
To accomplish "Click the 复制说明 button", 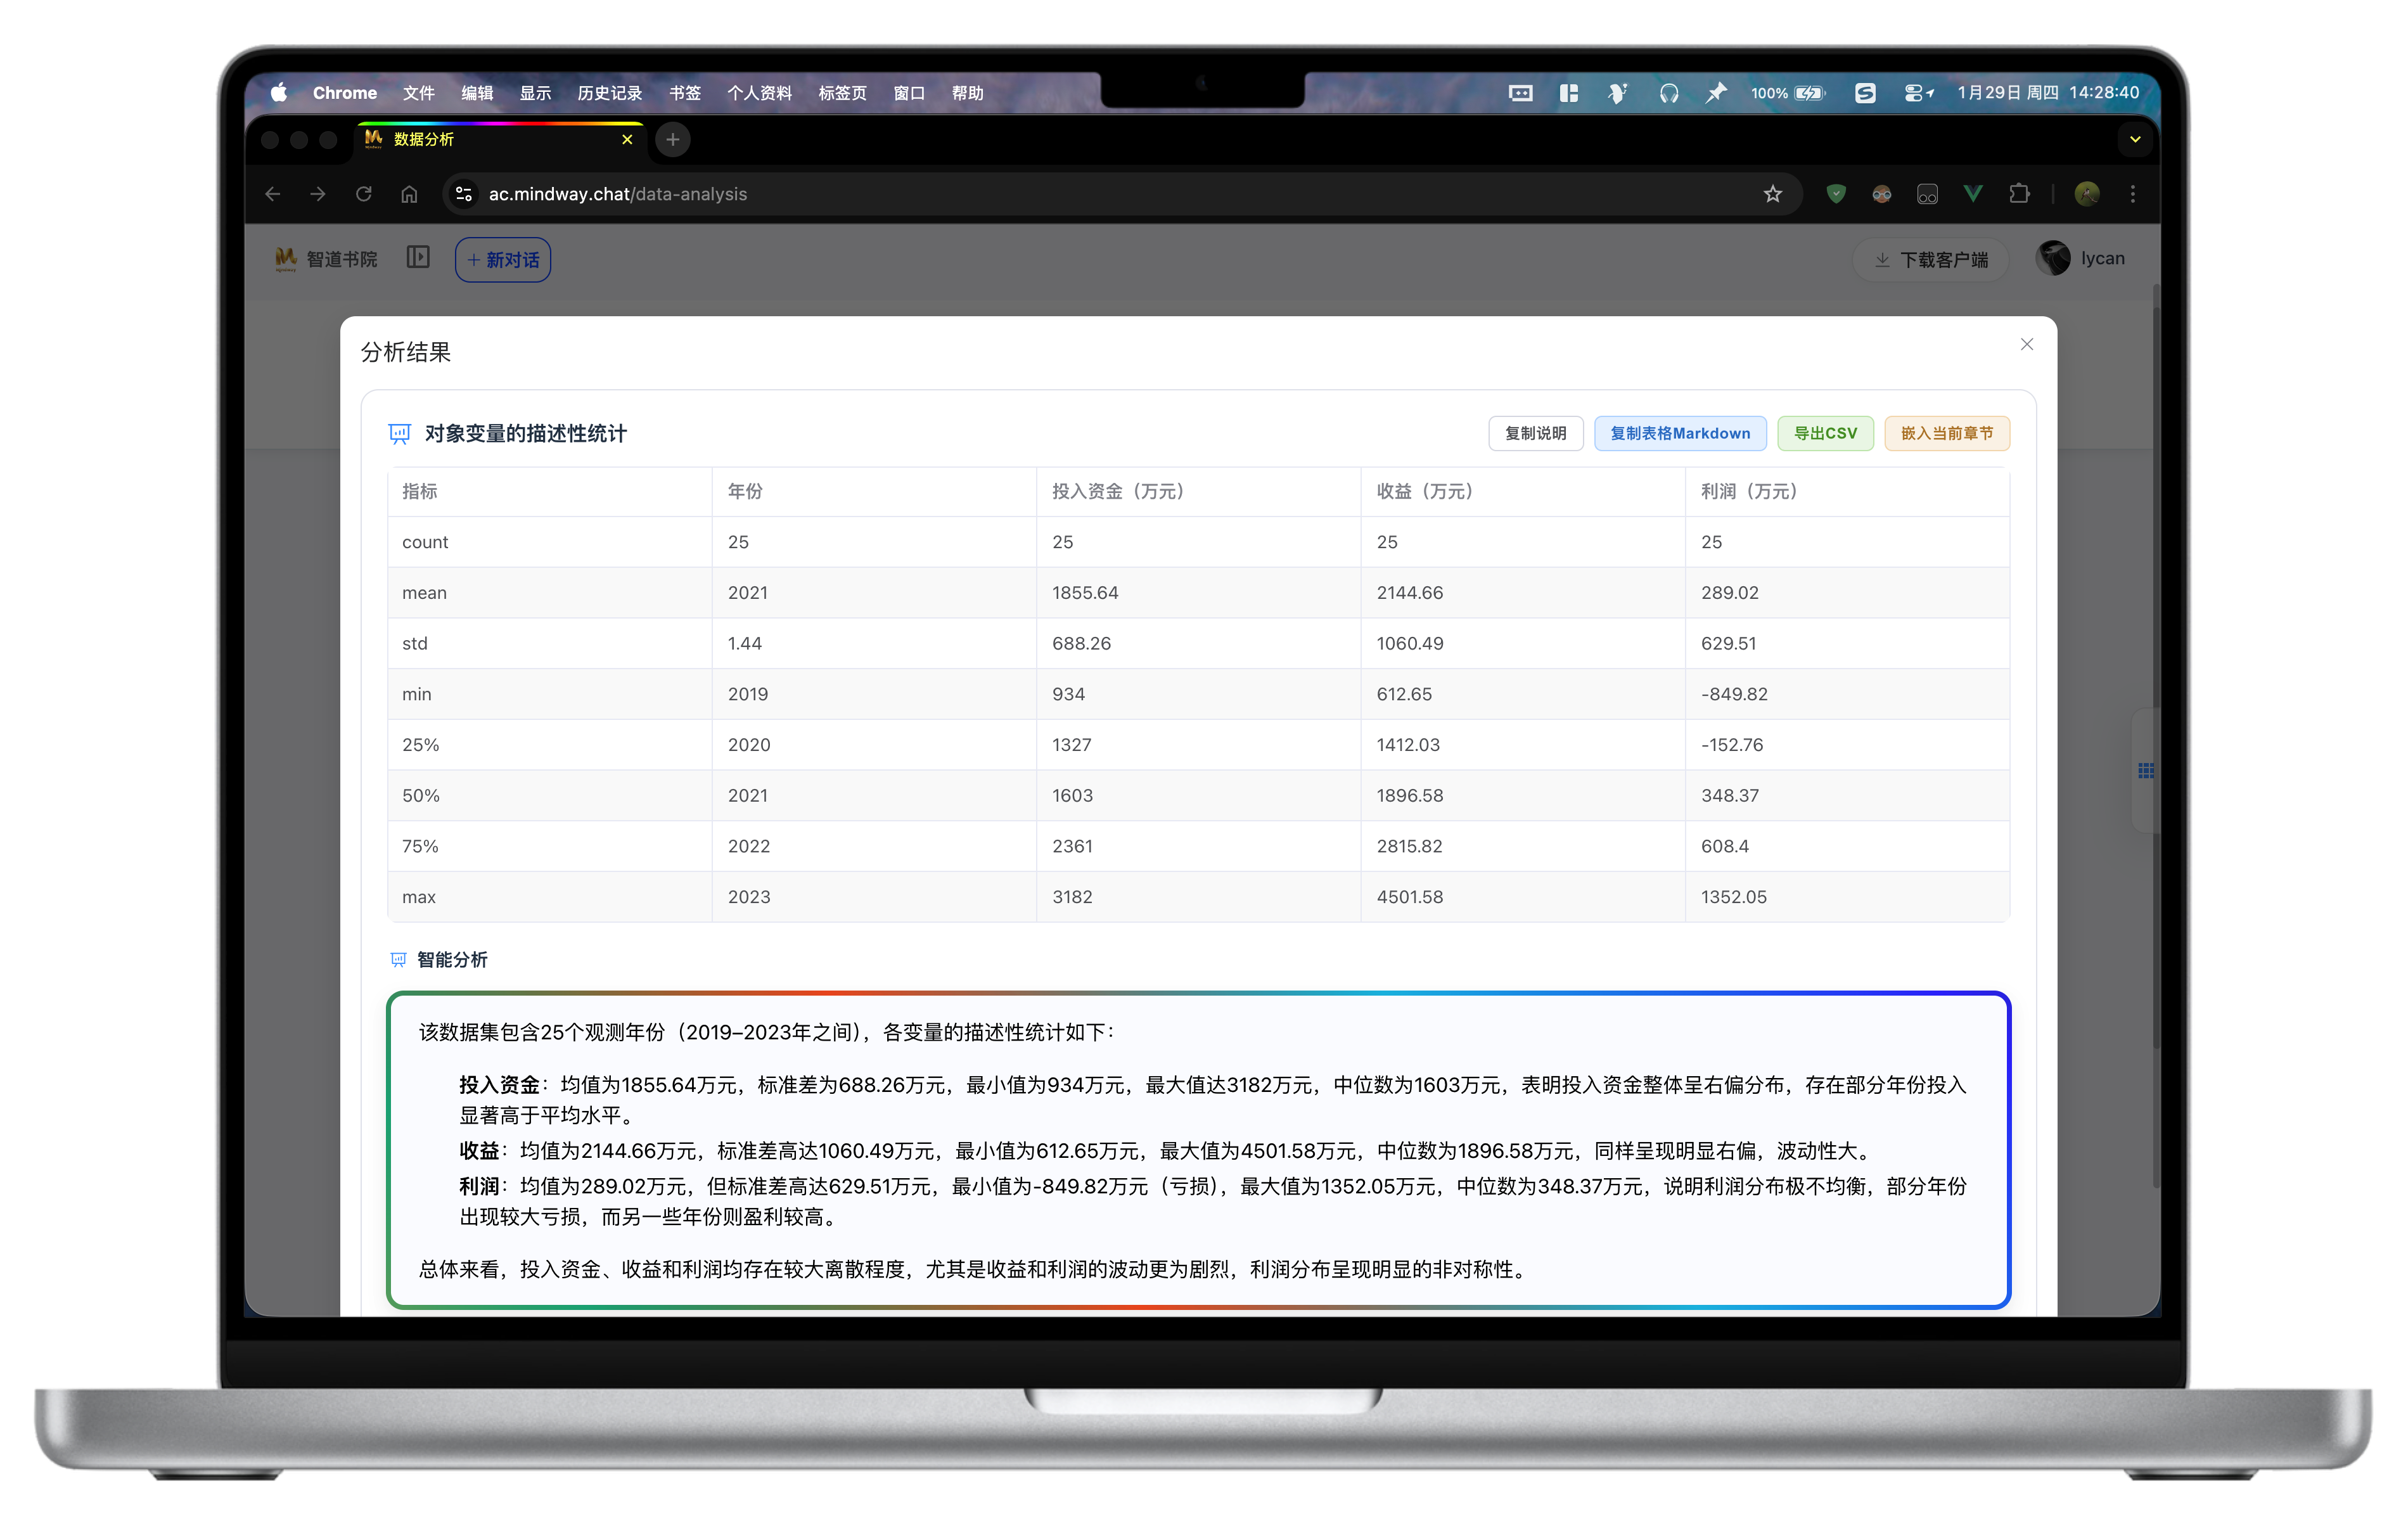I will tap(1535, 433).
